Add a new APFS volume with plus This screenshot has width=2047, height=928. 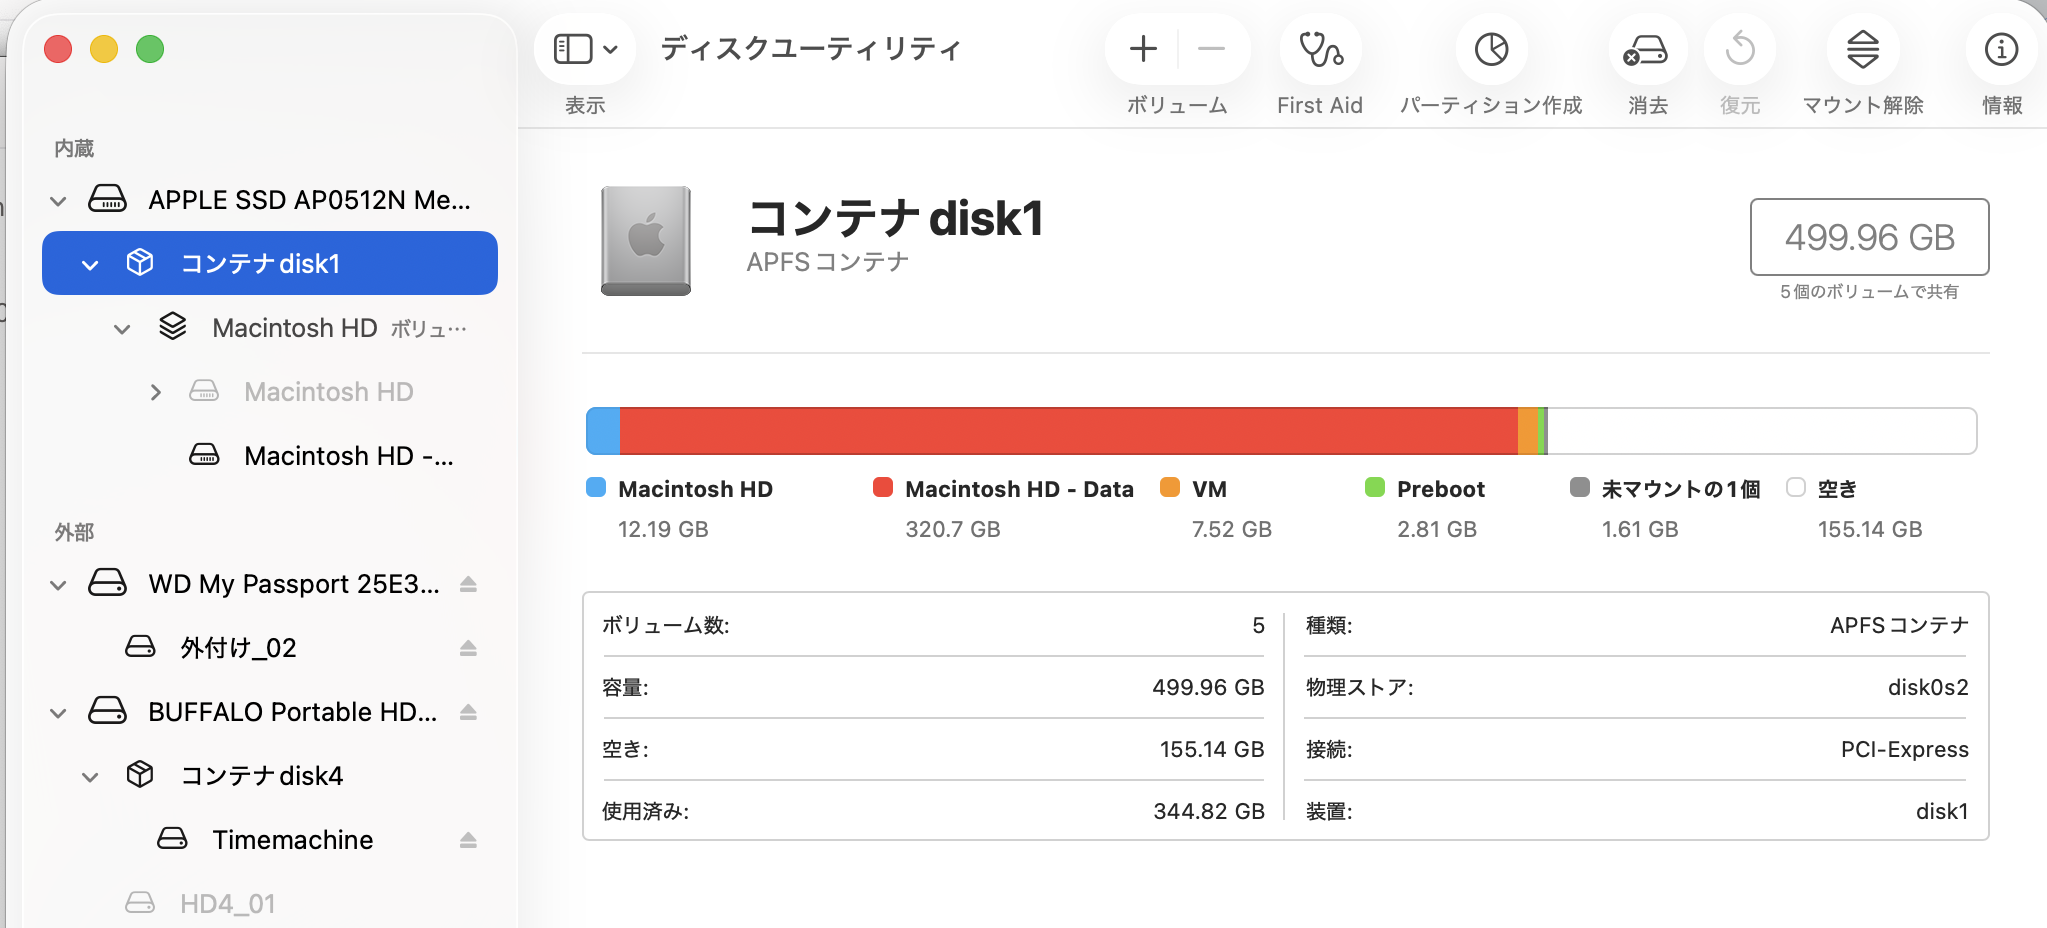click(1143, 49)
